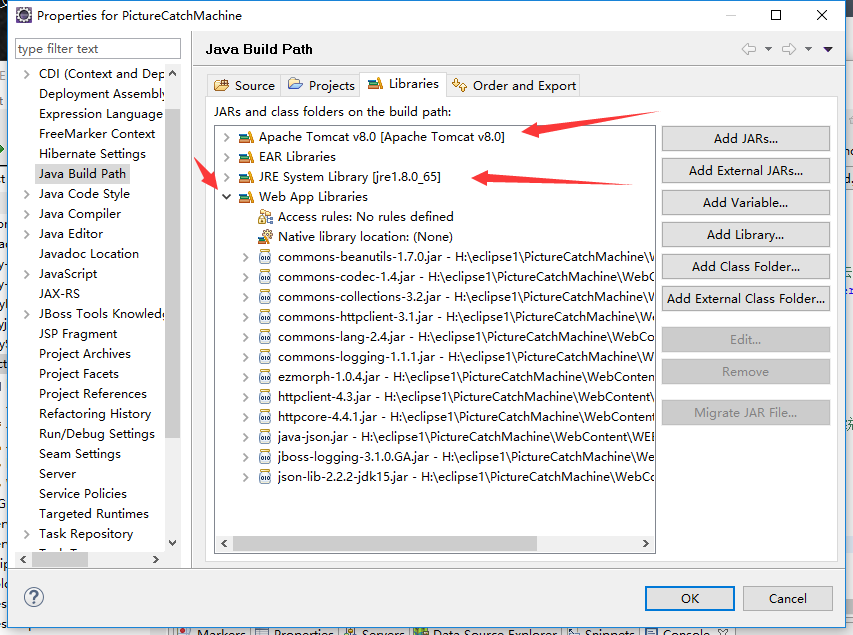The image size is (853, 635).
Task: Open the forward history dropdown arrow
Action: click(x=808, y=49)
